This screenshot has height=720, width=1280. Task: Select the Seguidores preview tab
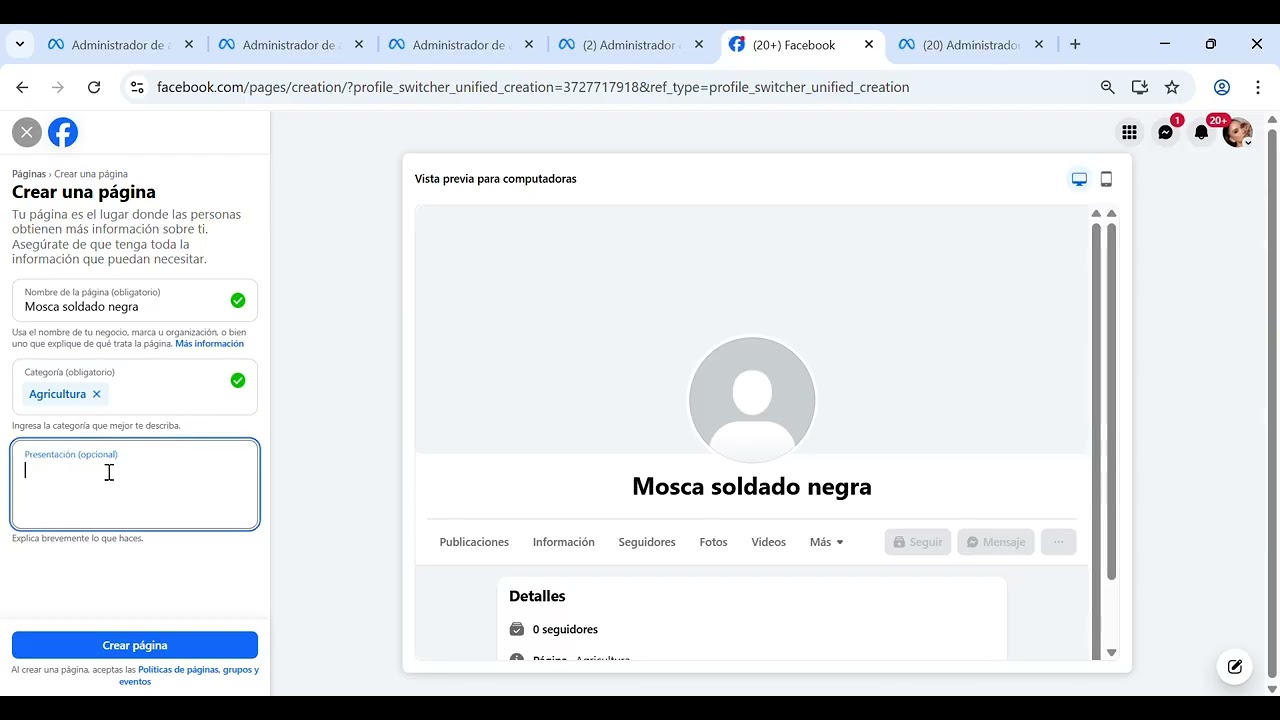[647, 542]
